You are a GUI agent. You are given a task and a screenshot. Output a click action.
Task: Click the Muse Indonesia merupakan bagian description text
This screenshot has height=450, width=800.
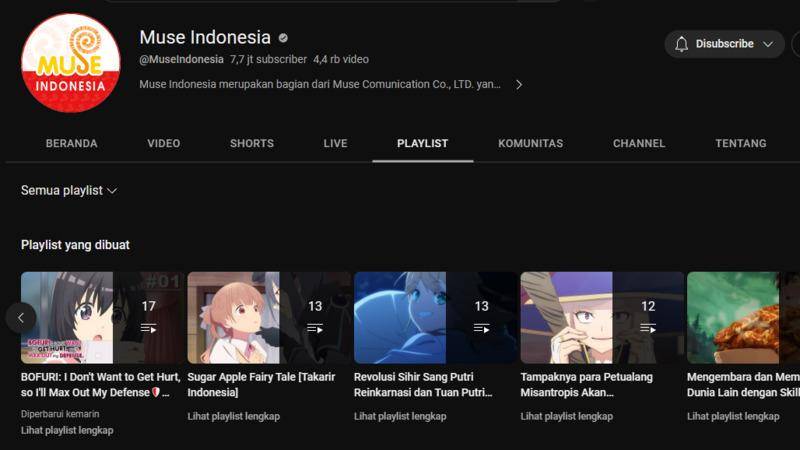point(320,85)
